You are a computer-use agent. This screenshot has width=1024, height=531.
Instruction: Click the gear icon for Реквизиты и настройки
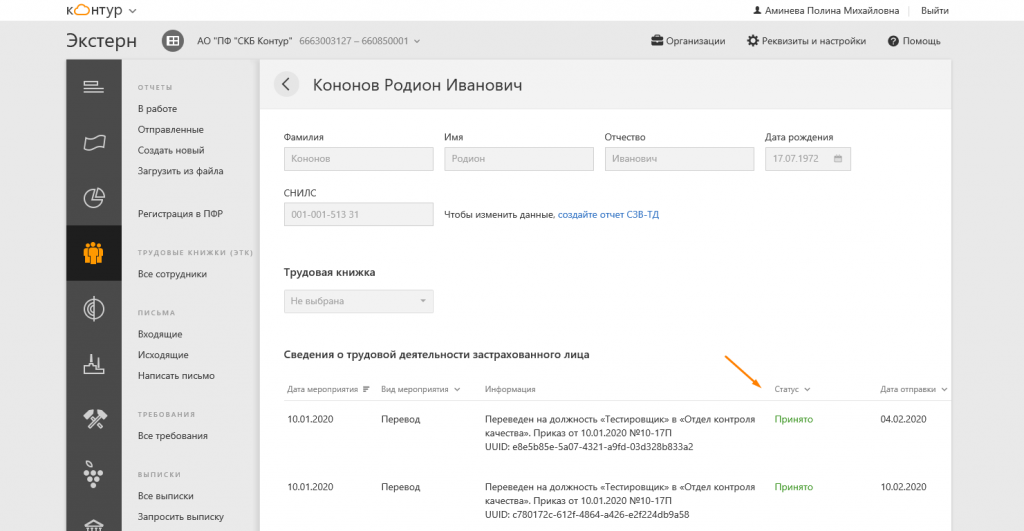point(753,40)
